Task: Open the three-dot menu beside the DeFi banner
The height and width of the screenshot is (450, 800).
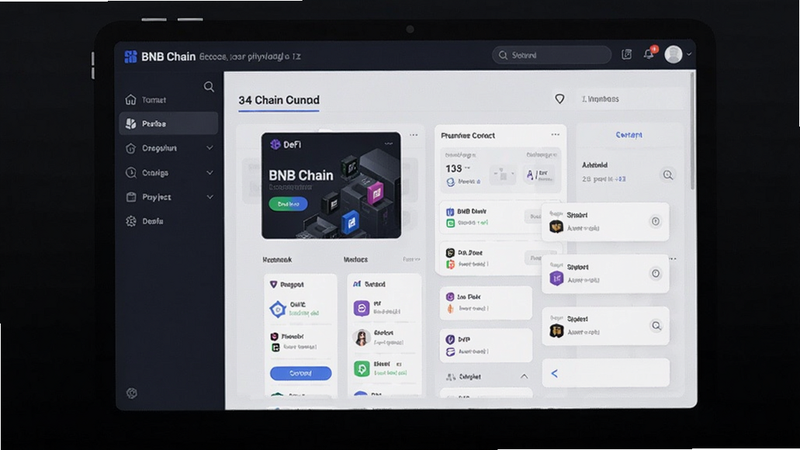Action: [413, 135]
